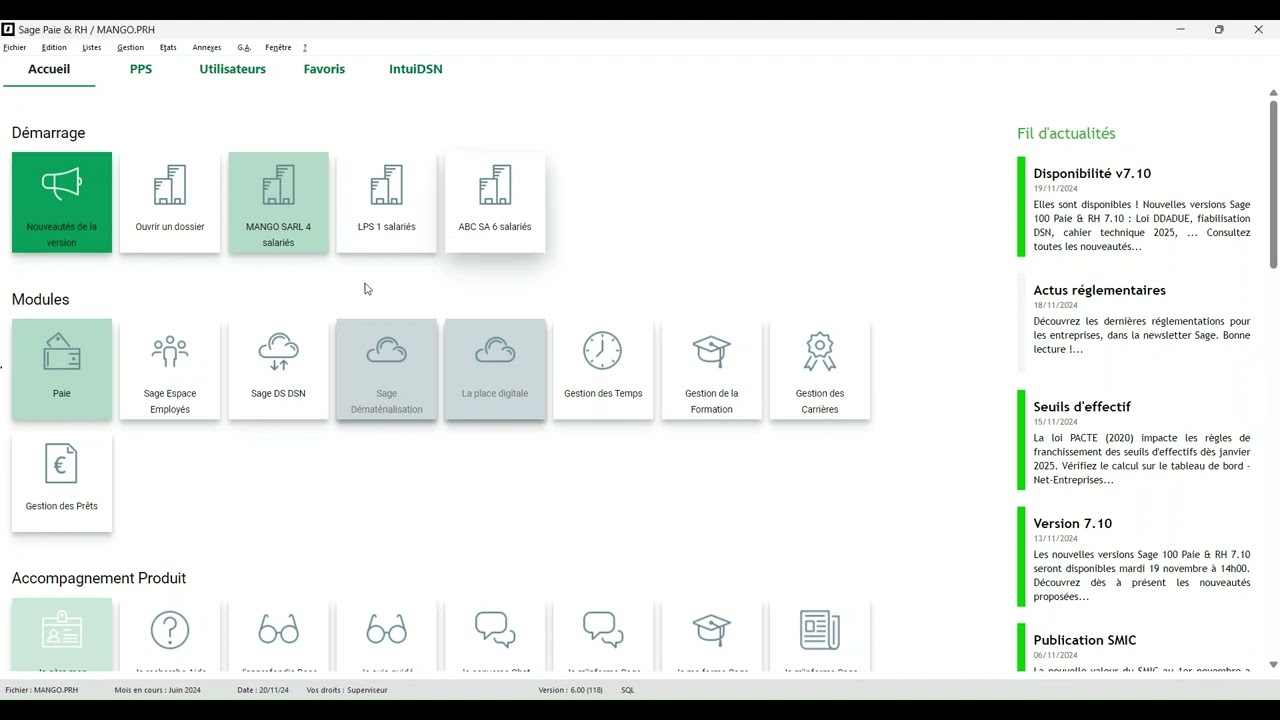Open the G.A. menu
The height and width of the screenshot is (720, 1280).
[244, 47]
